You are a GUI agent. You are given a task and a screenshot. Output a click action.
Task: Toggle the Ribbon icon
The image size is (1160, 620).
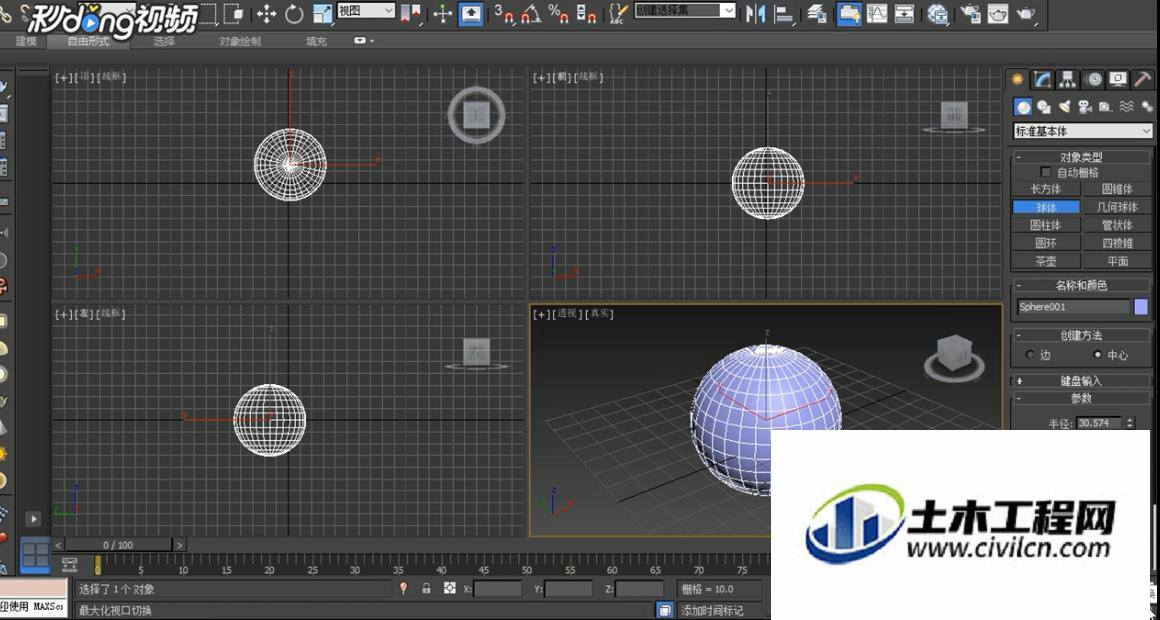click(x=848, y=13)
